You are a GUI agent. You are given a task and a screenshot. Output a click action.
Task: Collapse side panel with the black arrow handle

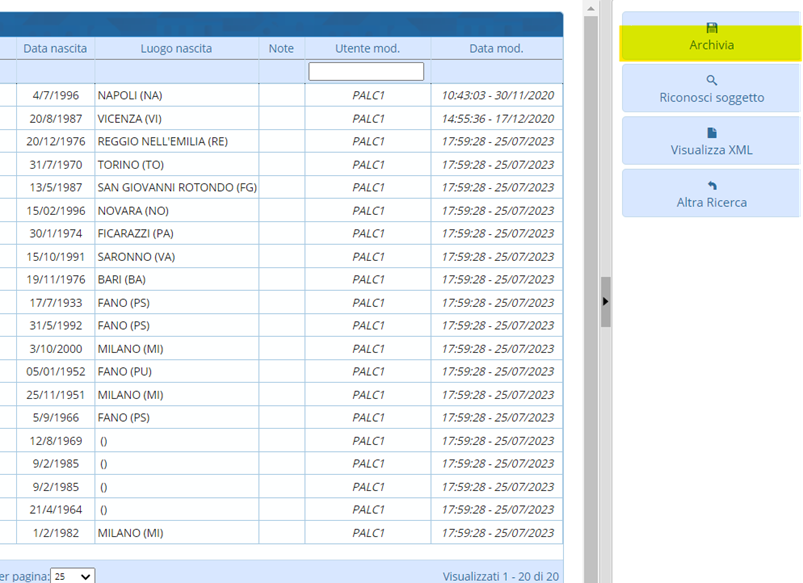[605, 300]
